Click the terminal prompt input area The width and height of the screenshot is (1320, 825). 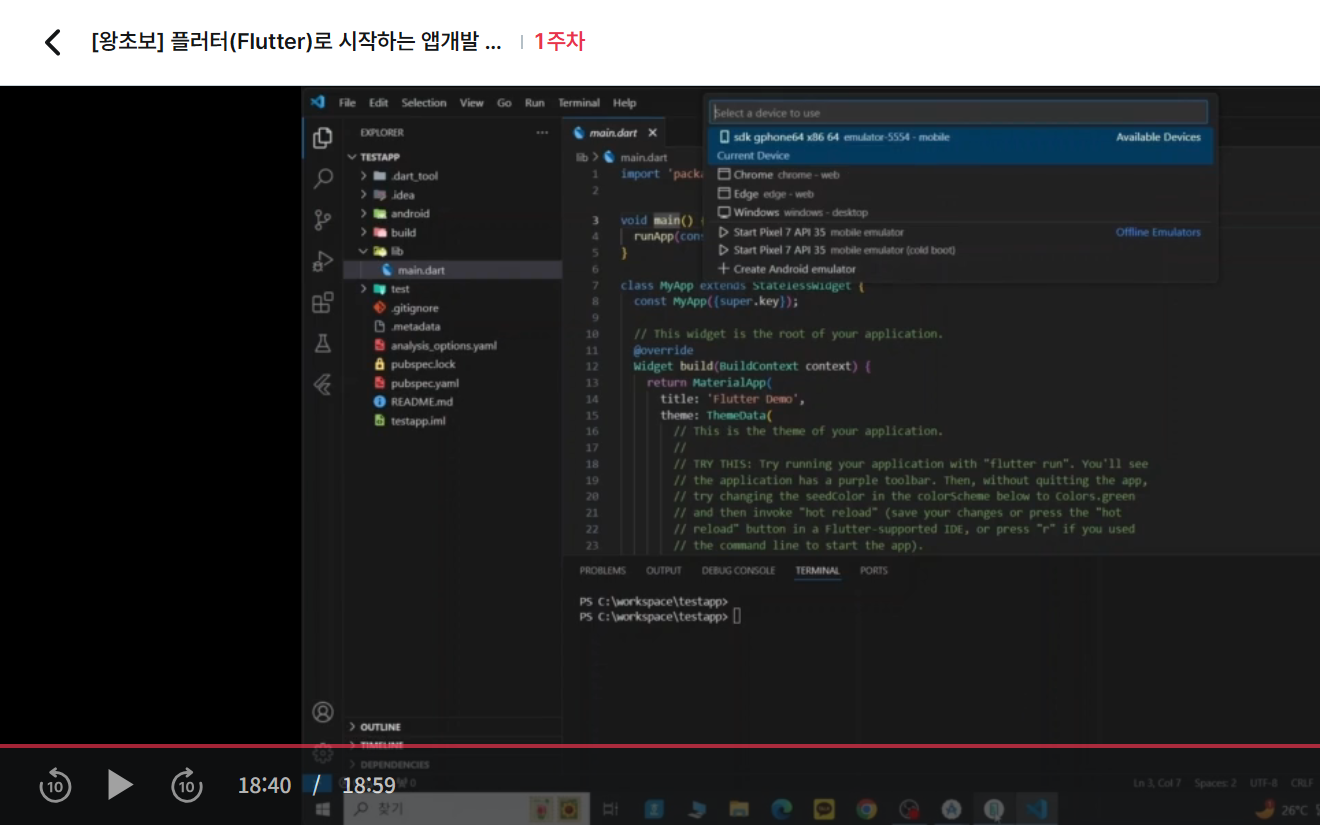[x=738, y=617]
